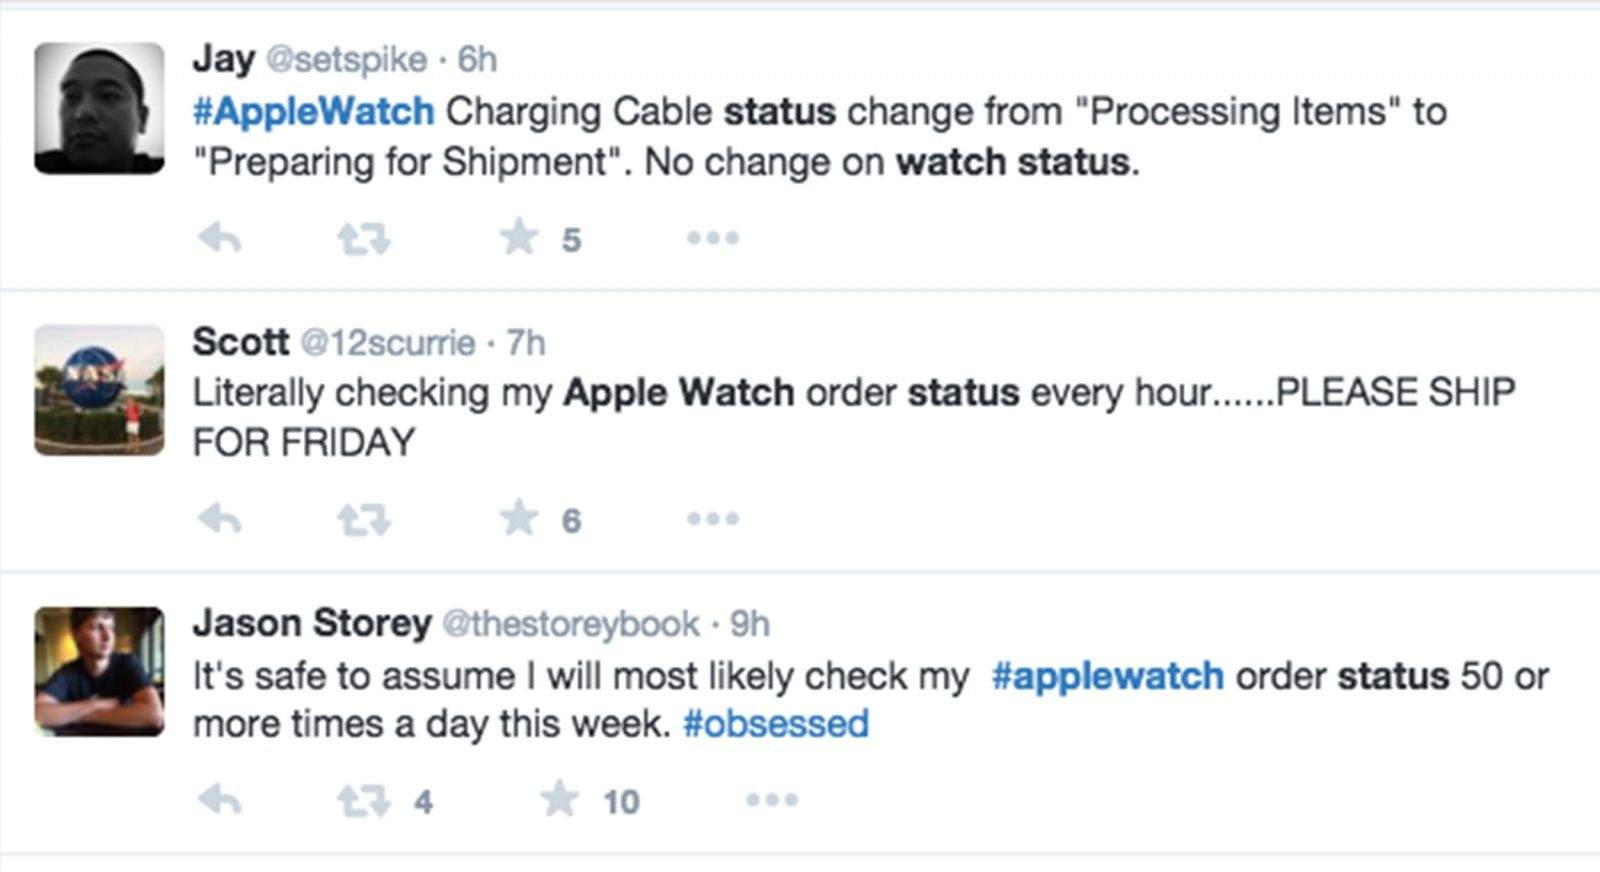Open the @setspike profile handle
This screenshot has height=872, width=1600.
click(346, 60)
